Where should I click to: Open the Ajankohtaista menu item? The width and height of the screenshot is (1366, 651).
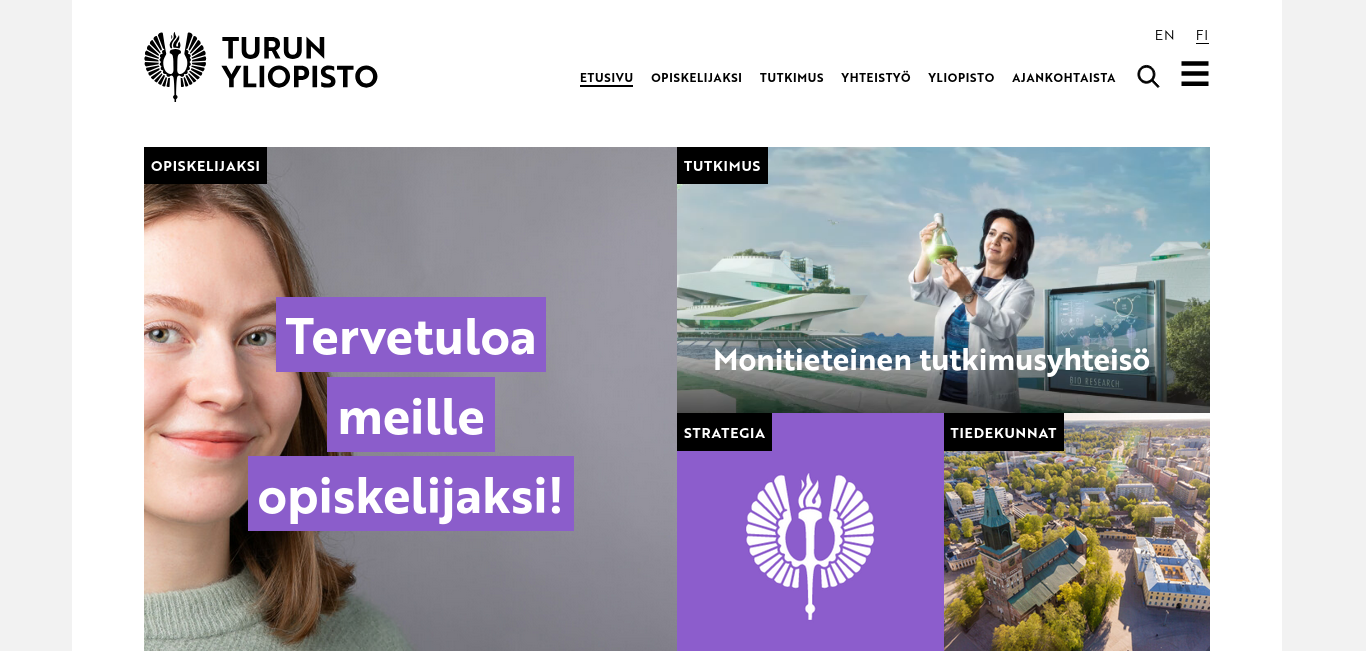click(1063, 78)
